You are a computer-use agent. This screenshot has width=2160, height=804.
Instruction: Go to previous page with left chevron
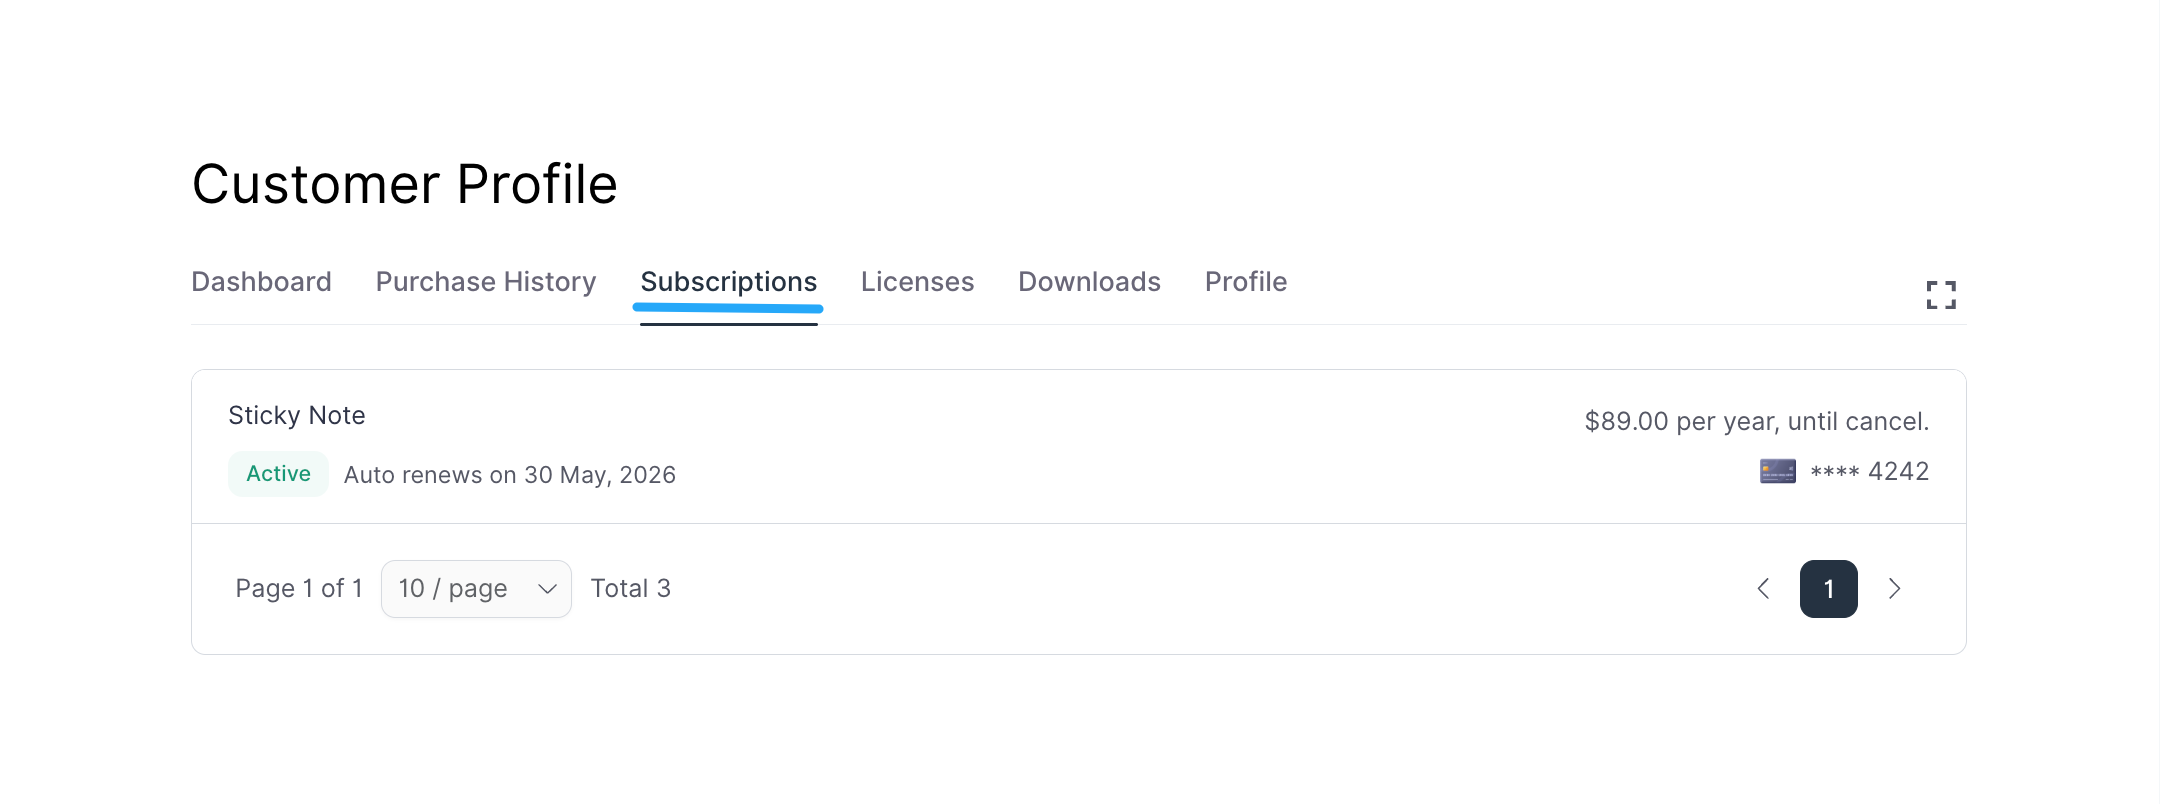pos(1763,589)
